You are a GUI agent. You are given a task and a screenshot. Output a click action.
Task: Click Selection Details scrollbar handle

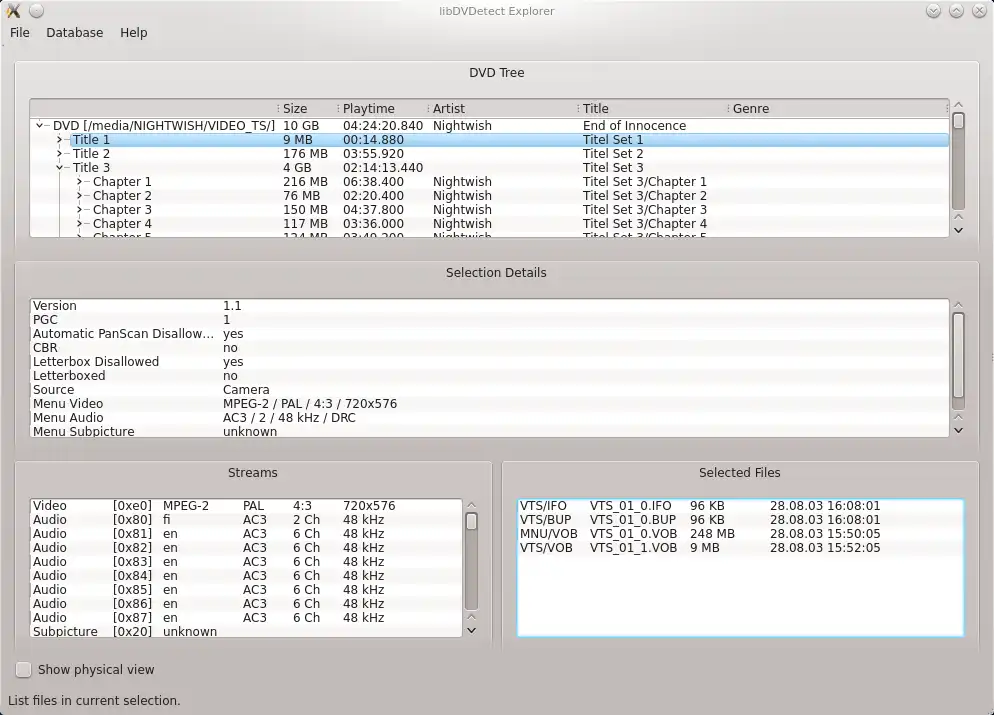(958, 355)
